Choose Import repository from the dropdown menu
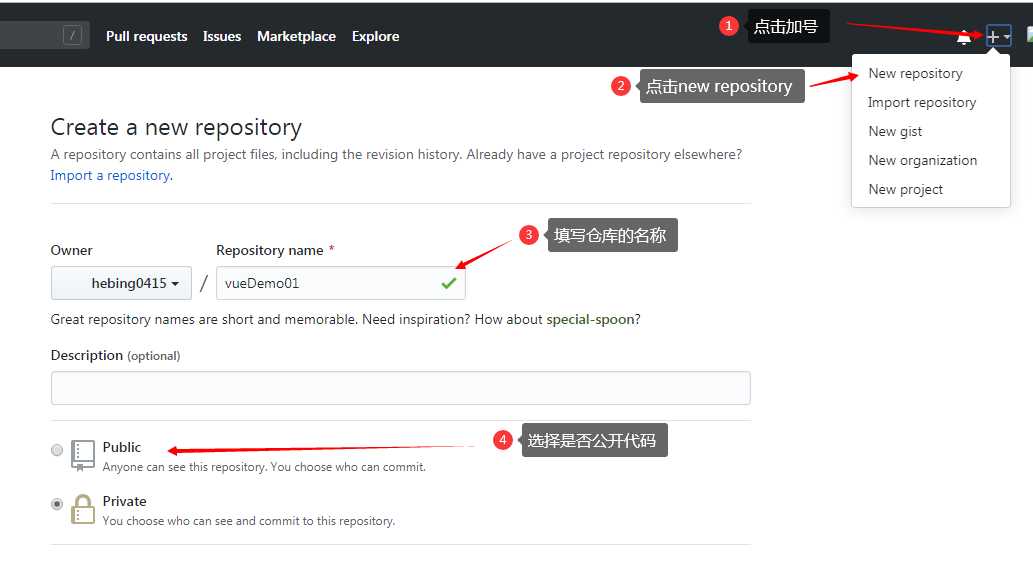The image size is (1033, 564). pos(922,102)
